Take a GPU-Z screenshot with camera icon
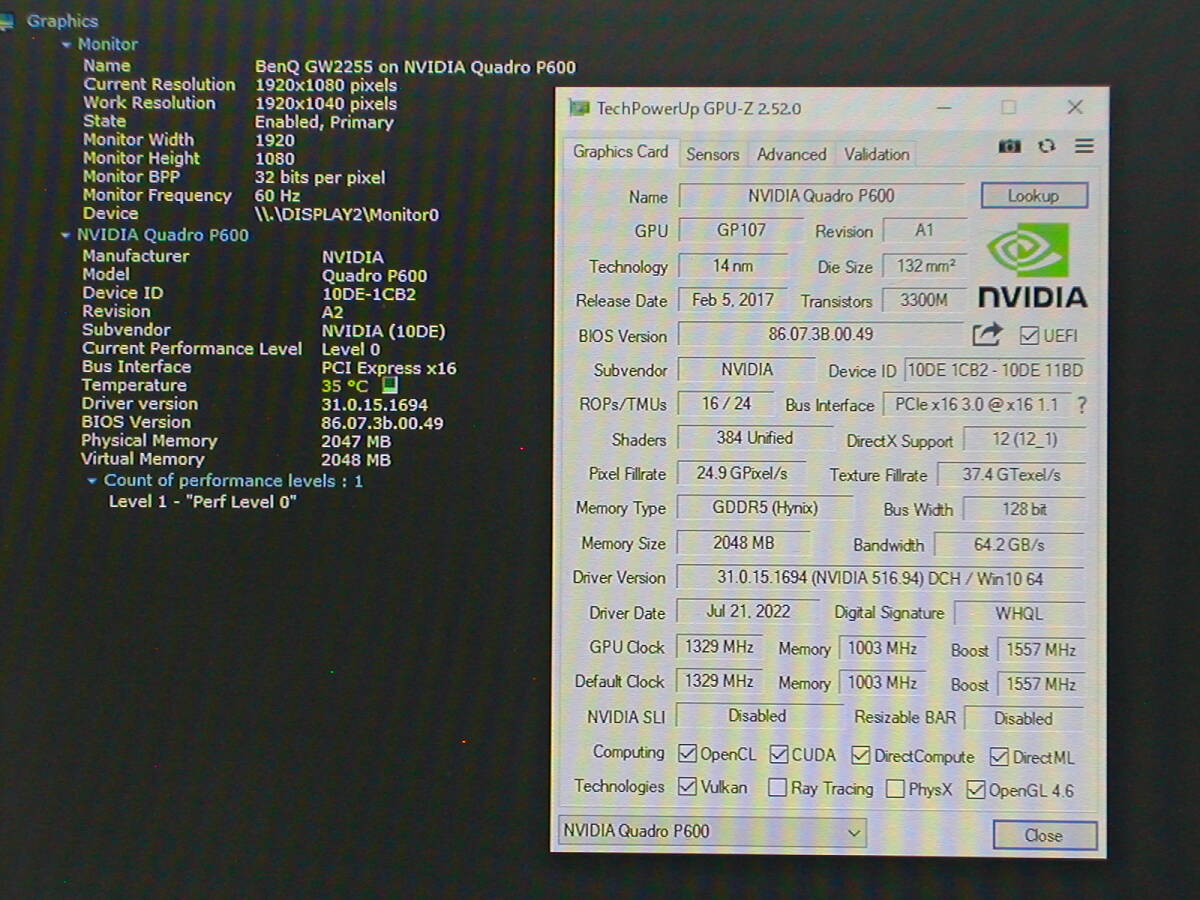 click(1010, 146)
